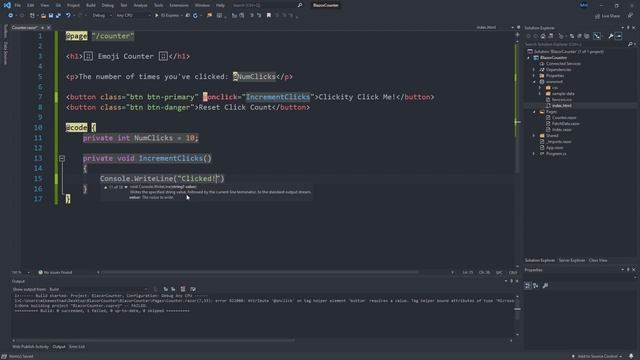The height and width of the screenshot is (360, 640).
Task: Click Add to Source Control in status bar
Action: 597,356
